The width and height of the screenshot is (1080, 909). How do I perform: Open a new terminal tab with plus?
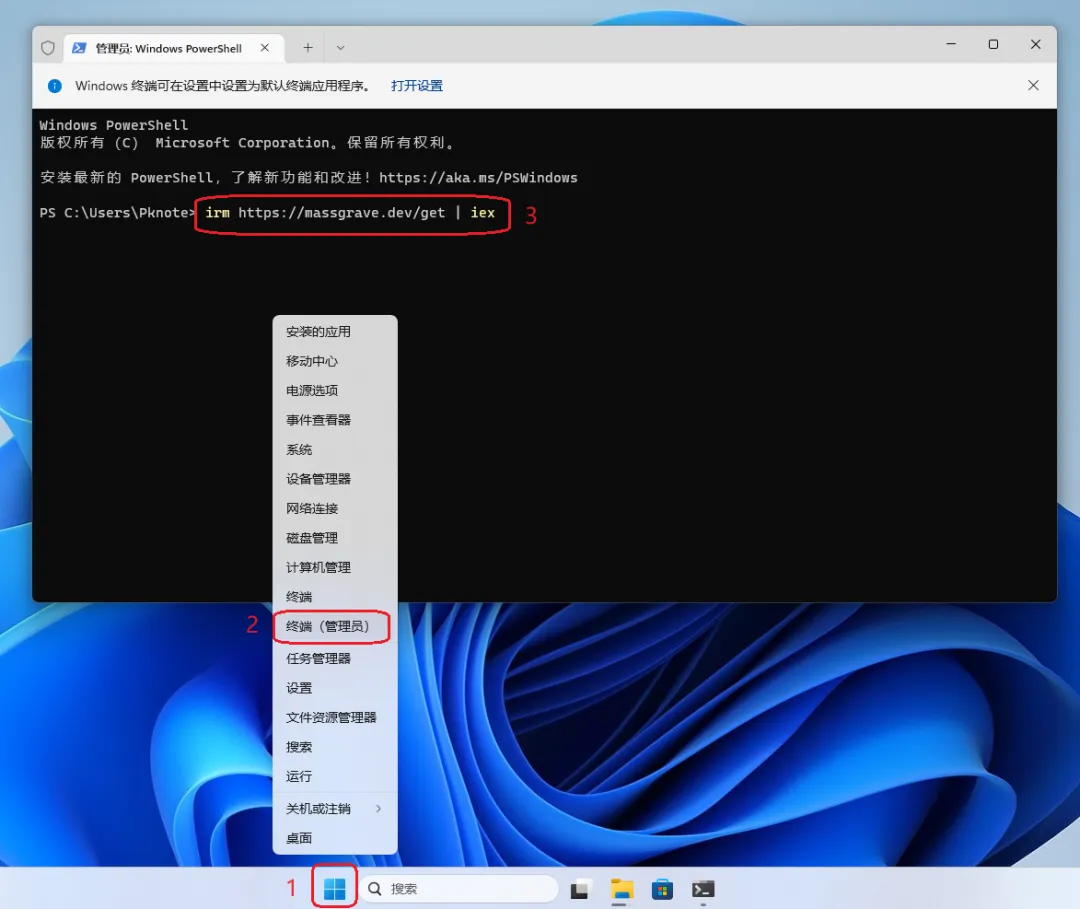pos(308,48)
